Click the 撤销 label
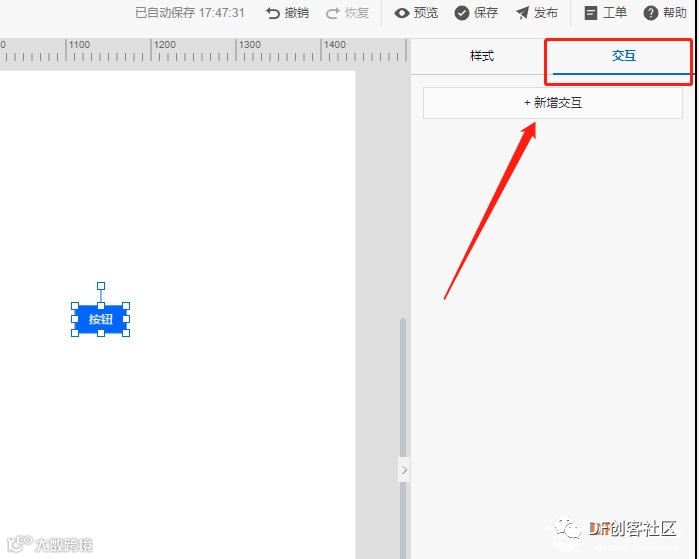Image resolution: width=699 pixels, height=559 pixels. click(x=296, y=13)
